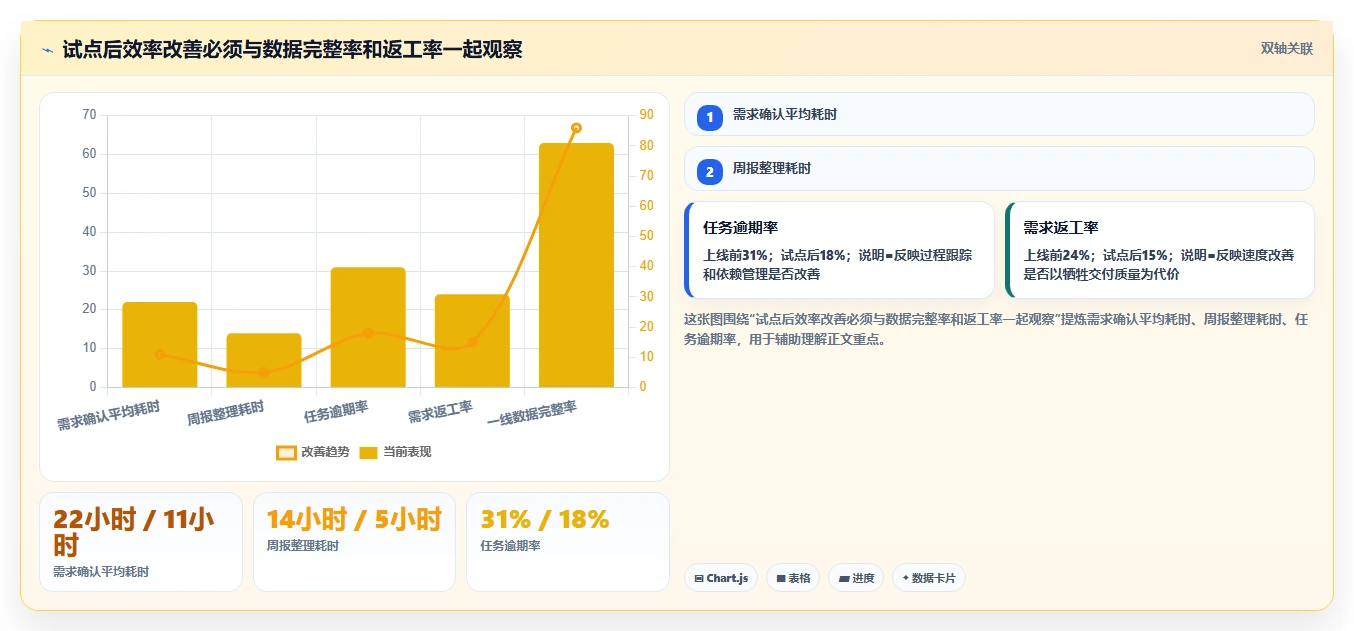
Task: Click the trend line point above 一线数据完整率
Action: tap(576, 128)
